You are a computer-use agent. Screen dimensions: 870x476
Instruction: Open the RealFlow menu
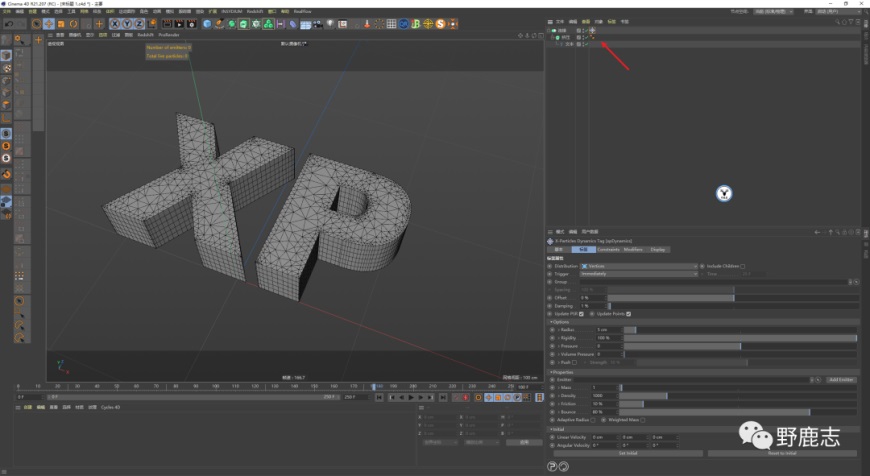pyautogui.click(x=302, y=11)
